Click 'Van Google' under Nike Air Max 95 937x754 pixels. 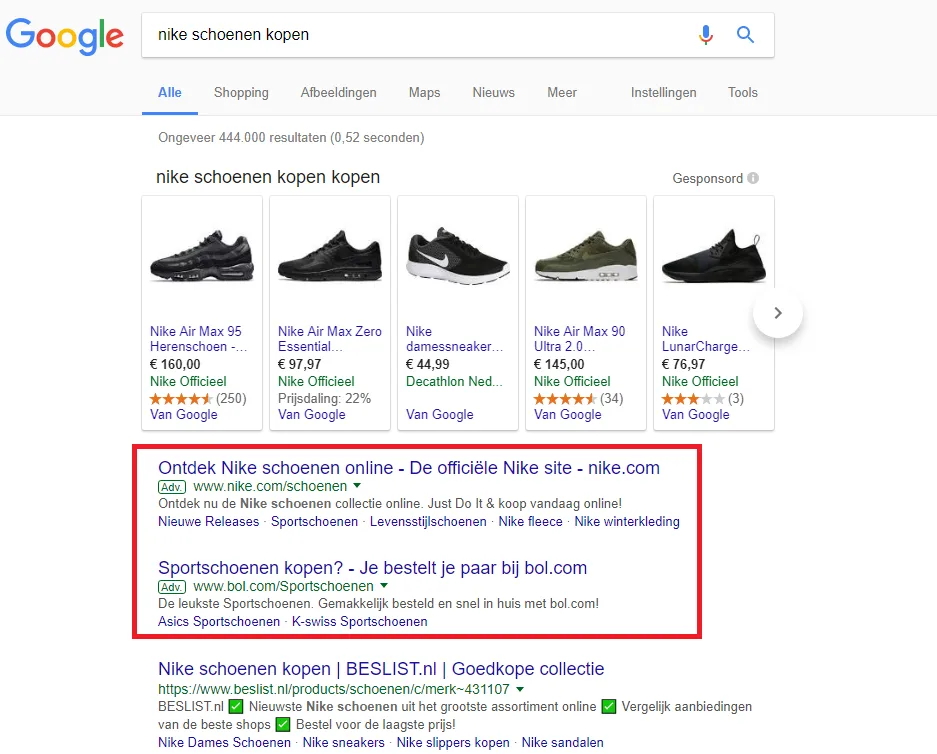pos(183,415)
